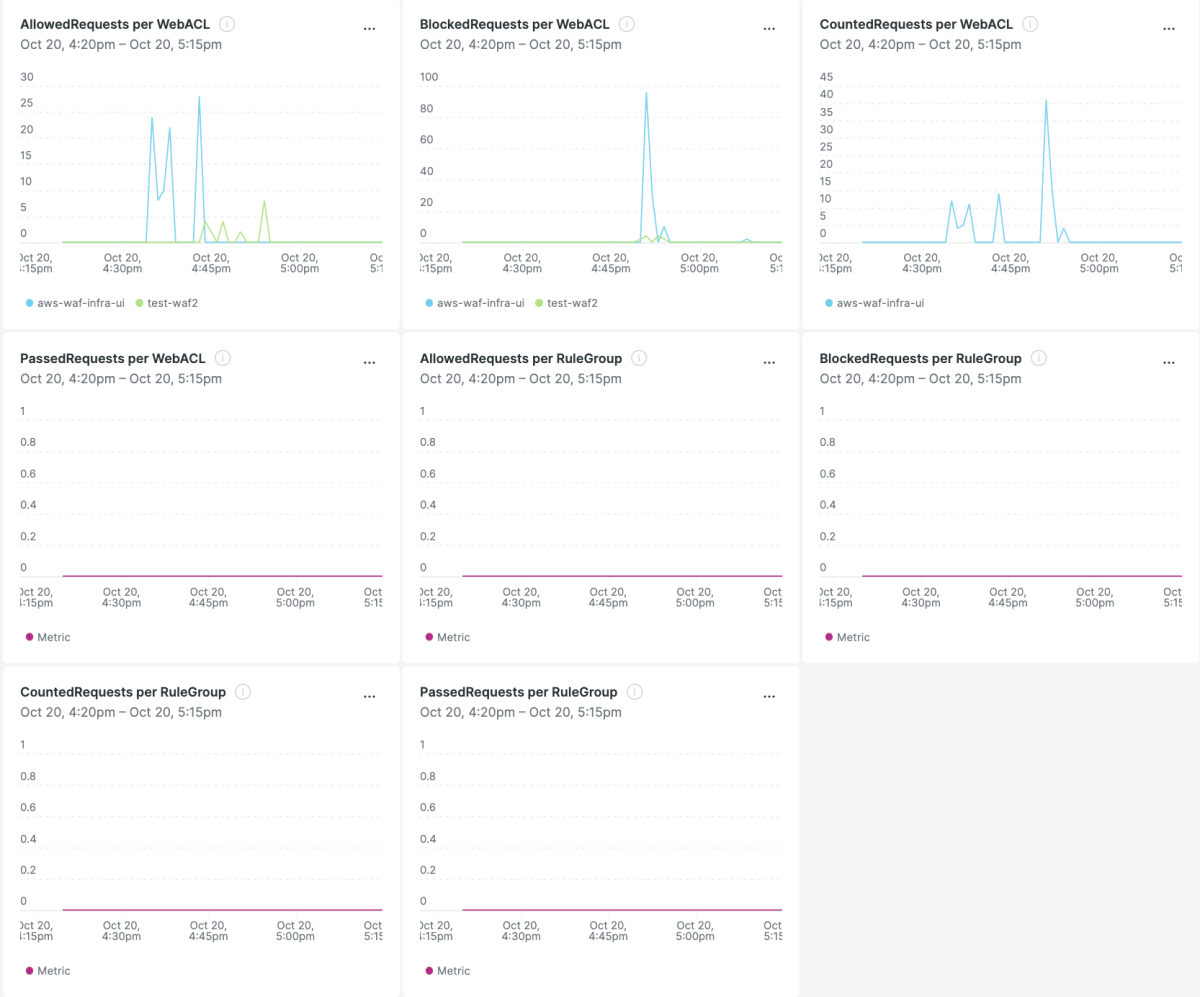Toggle aws-waf-infra-ui series in AllowedRequests chart
Screen dimensions: 1200x997
(x=80, y=303)
